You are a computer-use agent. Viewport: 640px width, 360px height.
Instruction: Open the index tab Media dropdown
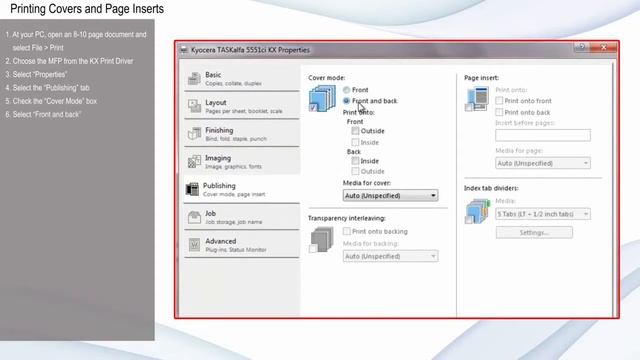point(543,214)
